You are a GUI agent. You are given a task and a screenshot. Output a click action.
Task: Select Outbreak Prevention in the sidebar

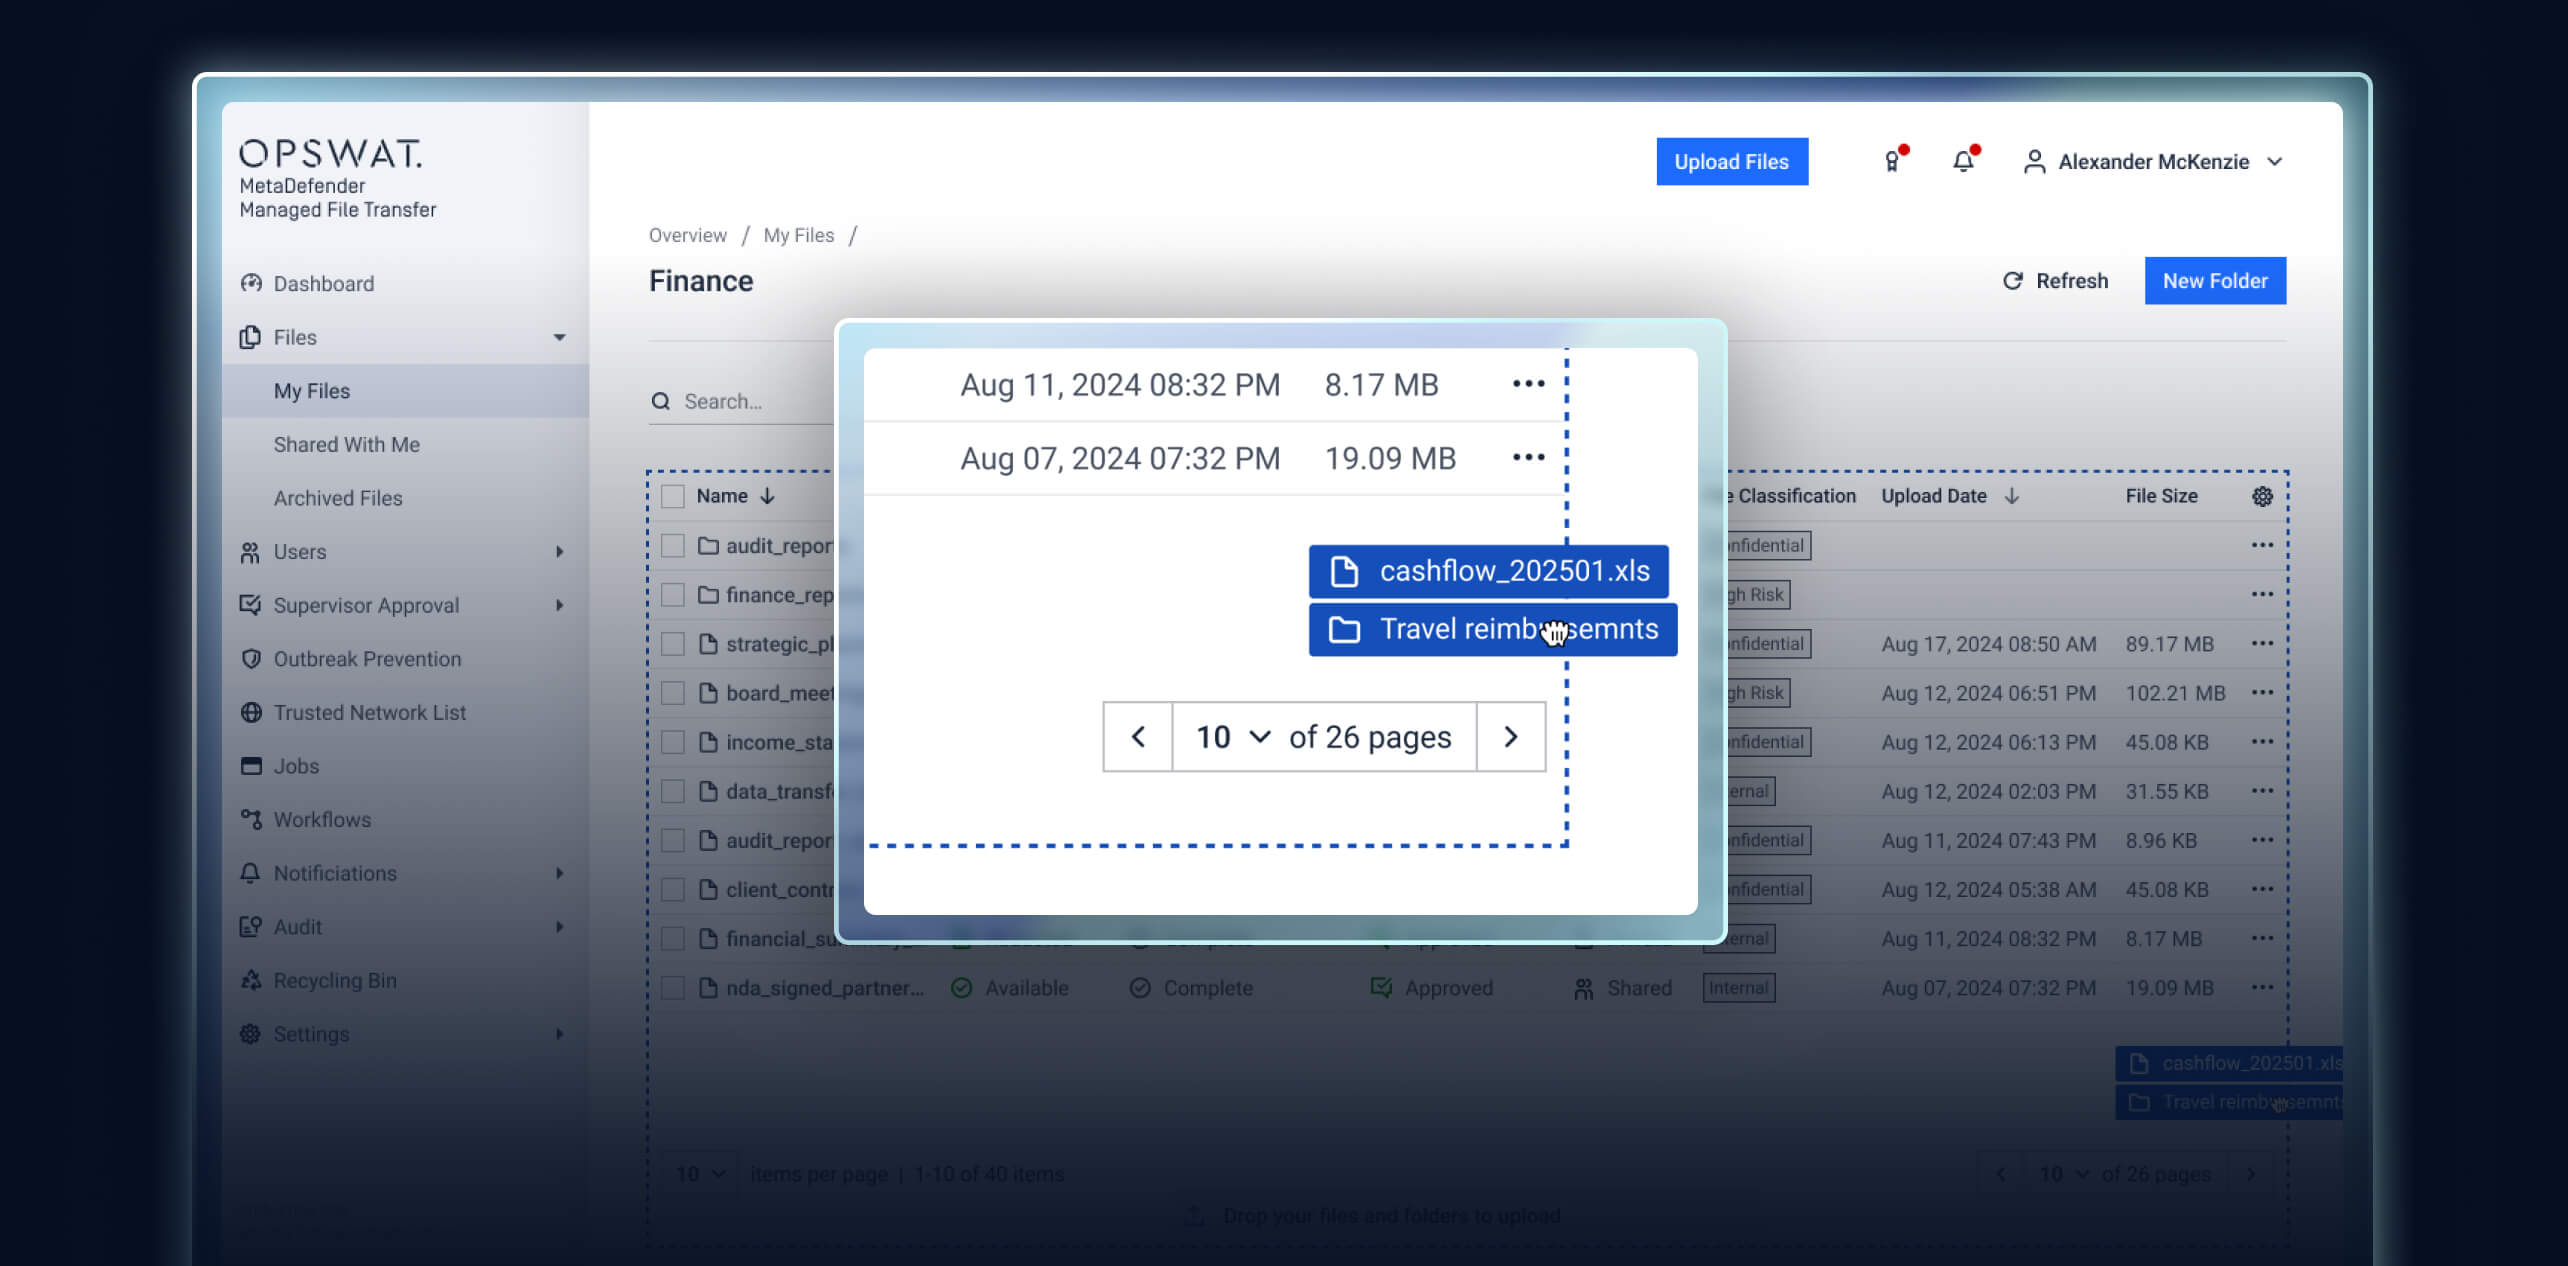[x=367, y=658]
